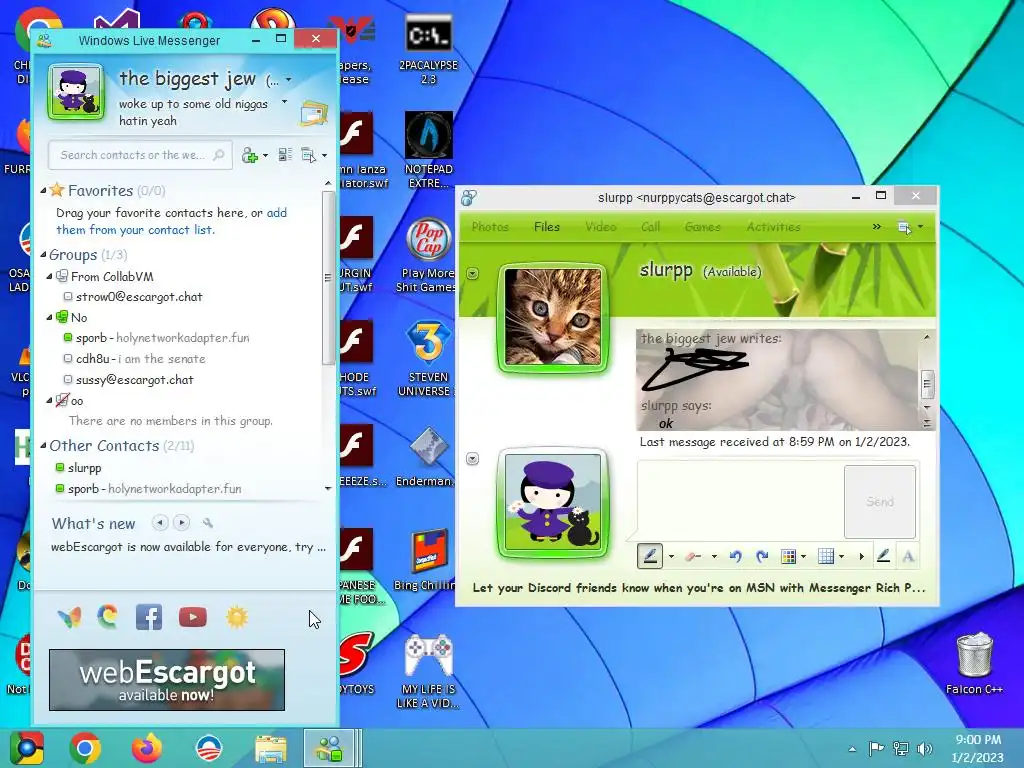This screenshot has width=1024, height=768.
Task: Click the sun weather icon in Messenger
Action: (x=237, y=616)
